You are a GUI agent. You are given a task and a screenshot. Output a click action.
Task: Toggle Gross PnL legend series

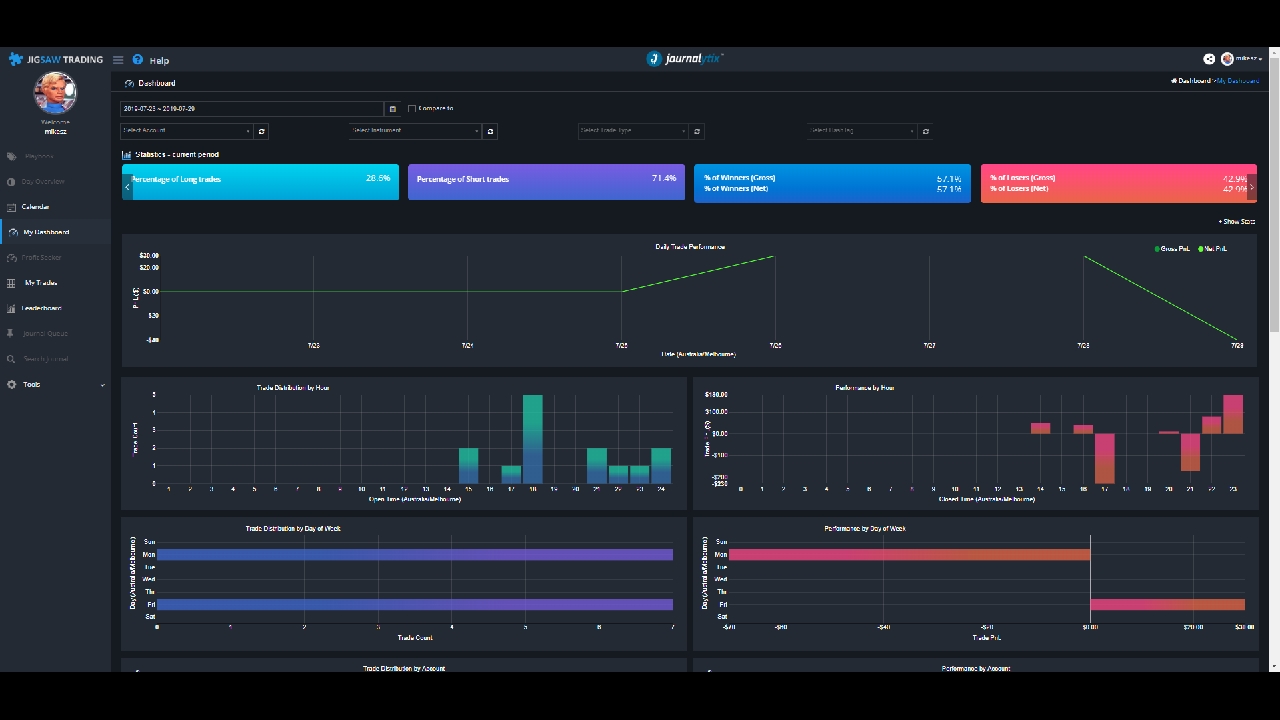1172,249
